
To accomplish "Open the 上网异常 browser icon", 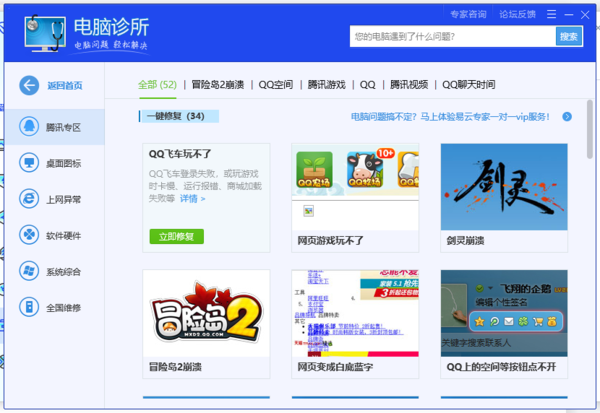I will click(29, 198).
